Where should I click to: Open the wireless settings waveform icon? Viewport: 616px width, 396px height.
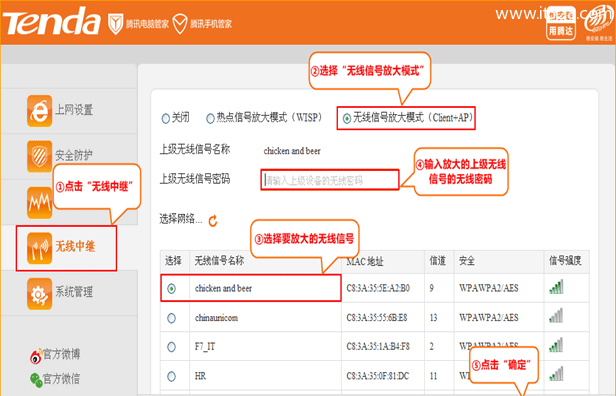[39, 203]
